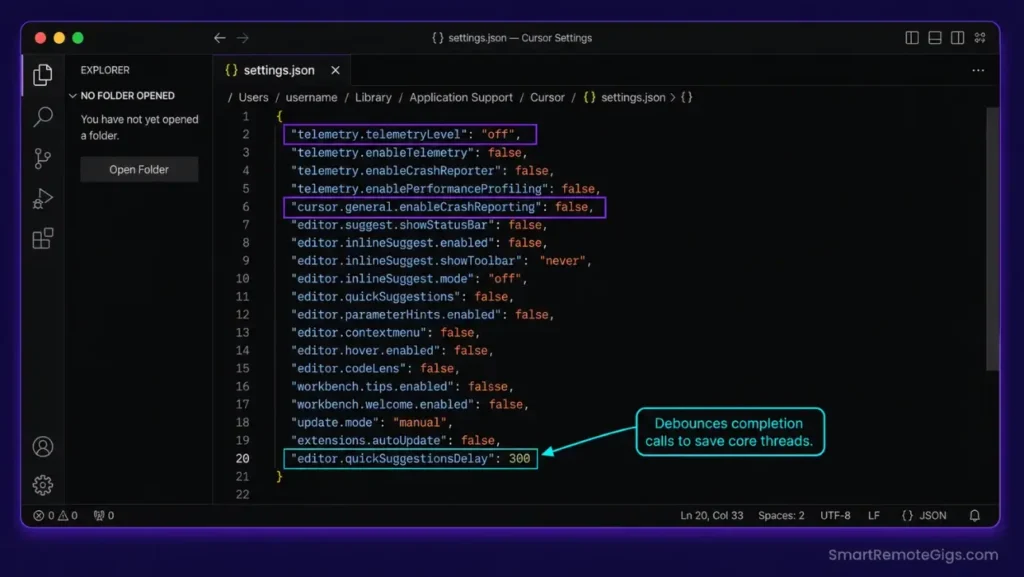
Task: Click "editor.codeLens" key text
Action: pyautogui.click(x=349, y=369)
